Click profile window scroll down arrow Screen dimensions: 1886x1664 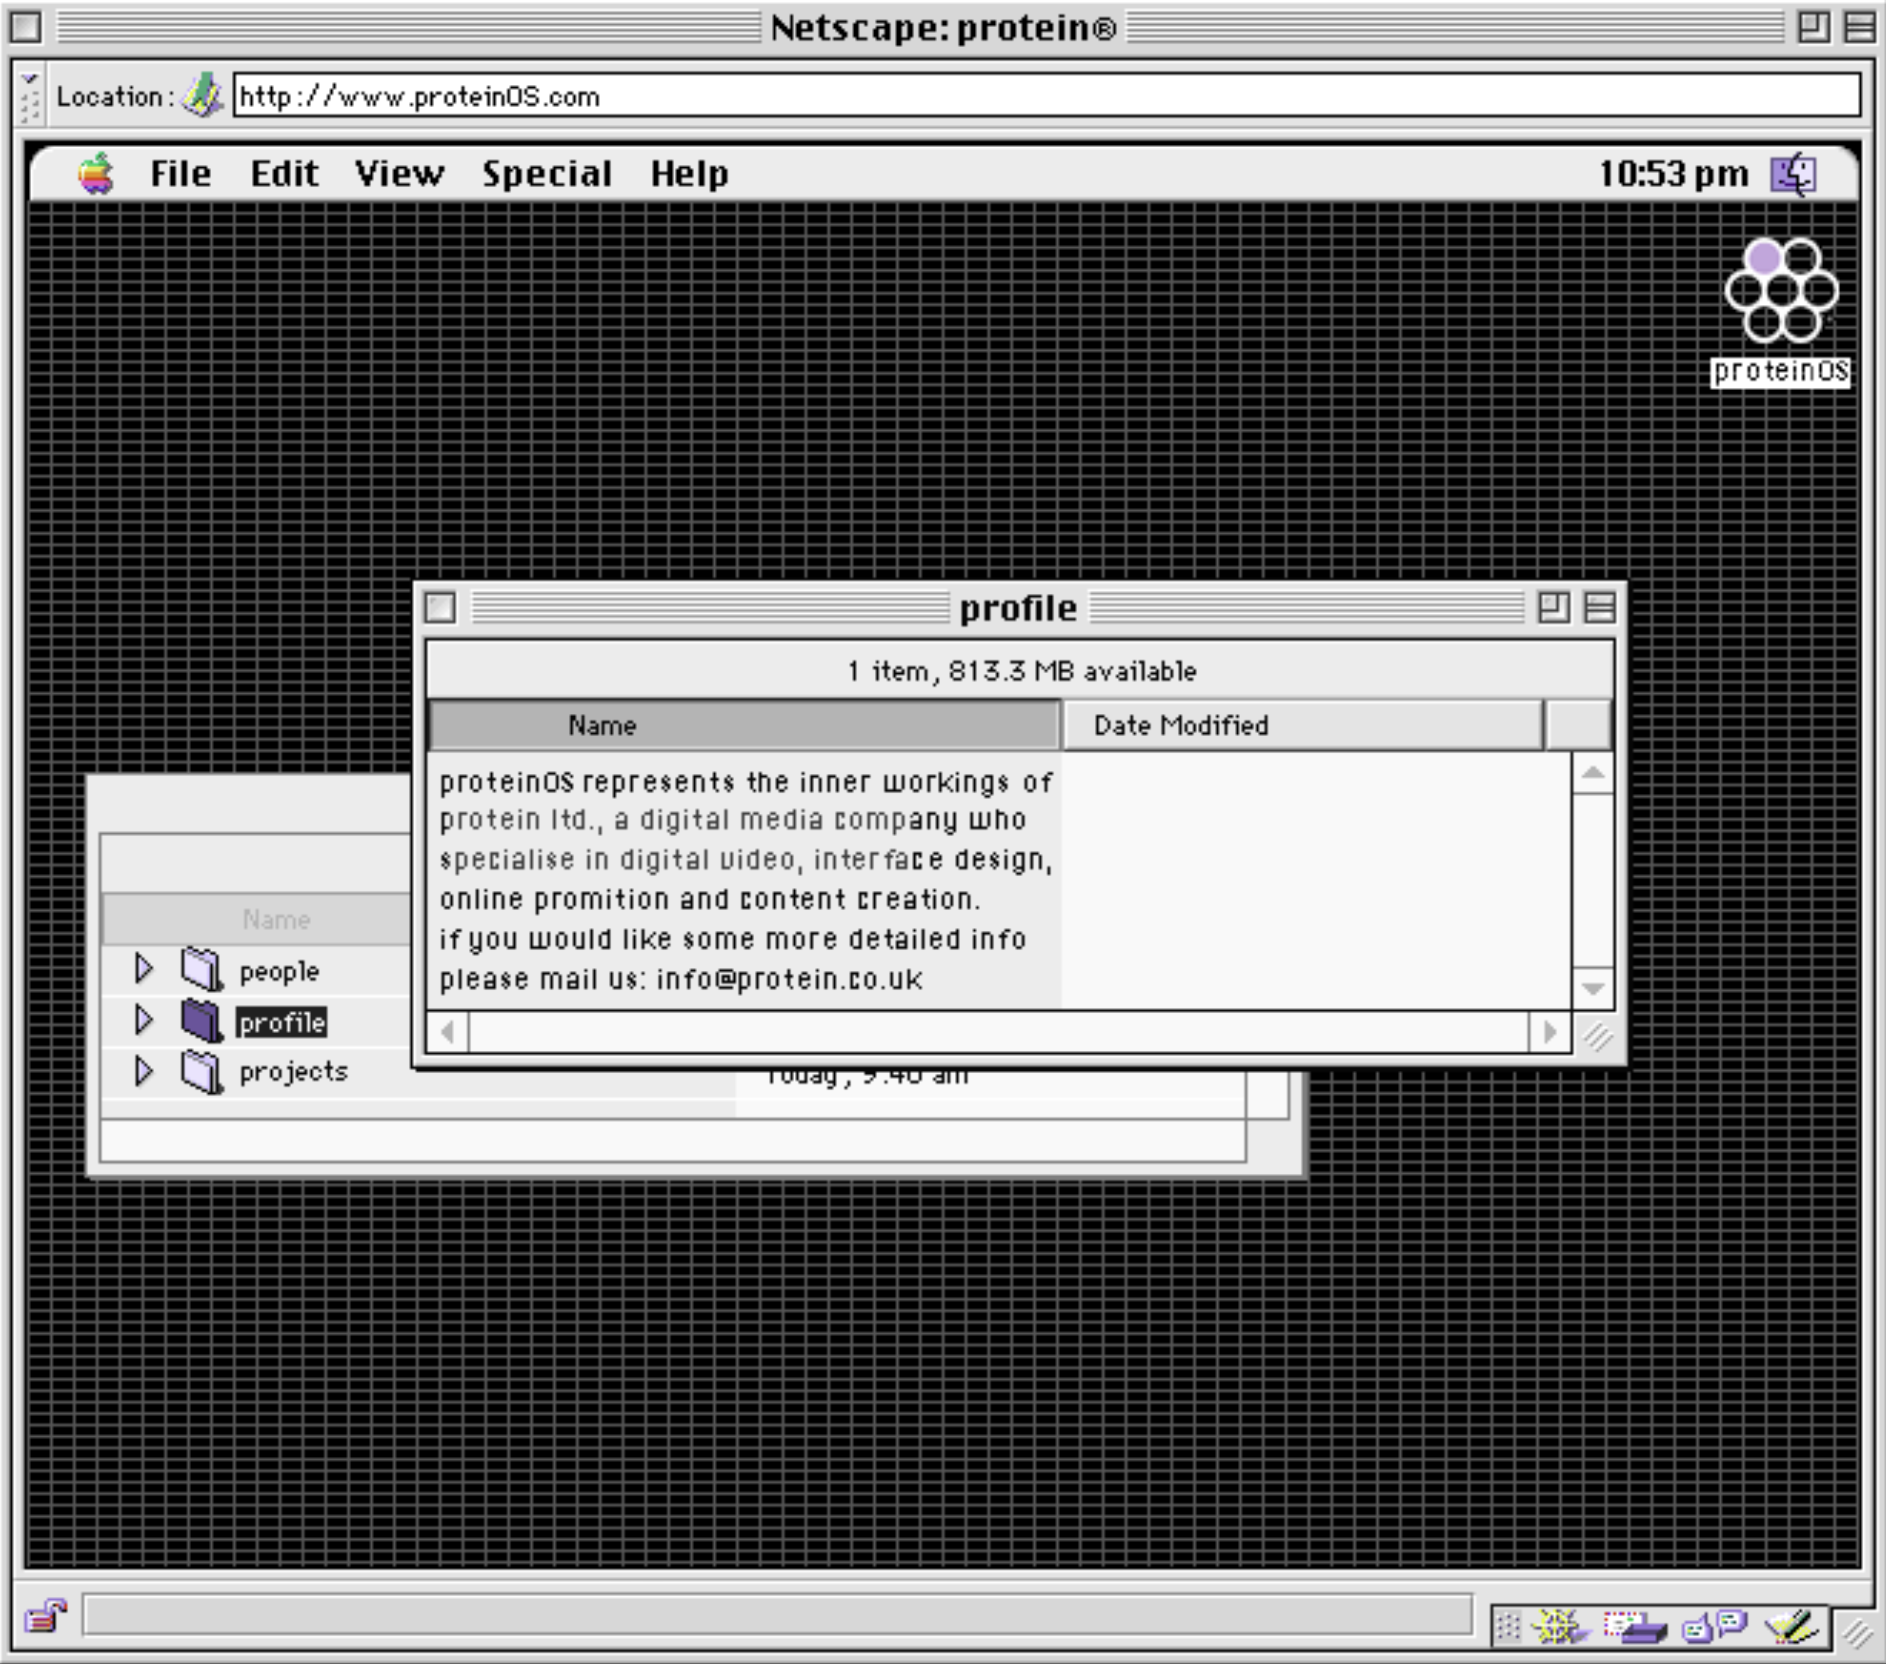1593,988
